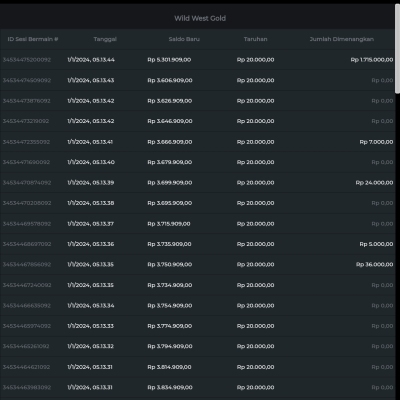Click Rp 0,00 win in the 05.13.43 row
The image size is (400, 400).
pyautogui.click(x=382, y=80)
